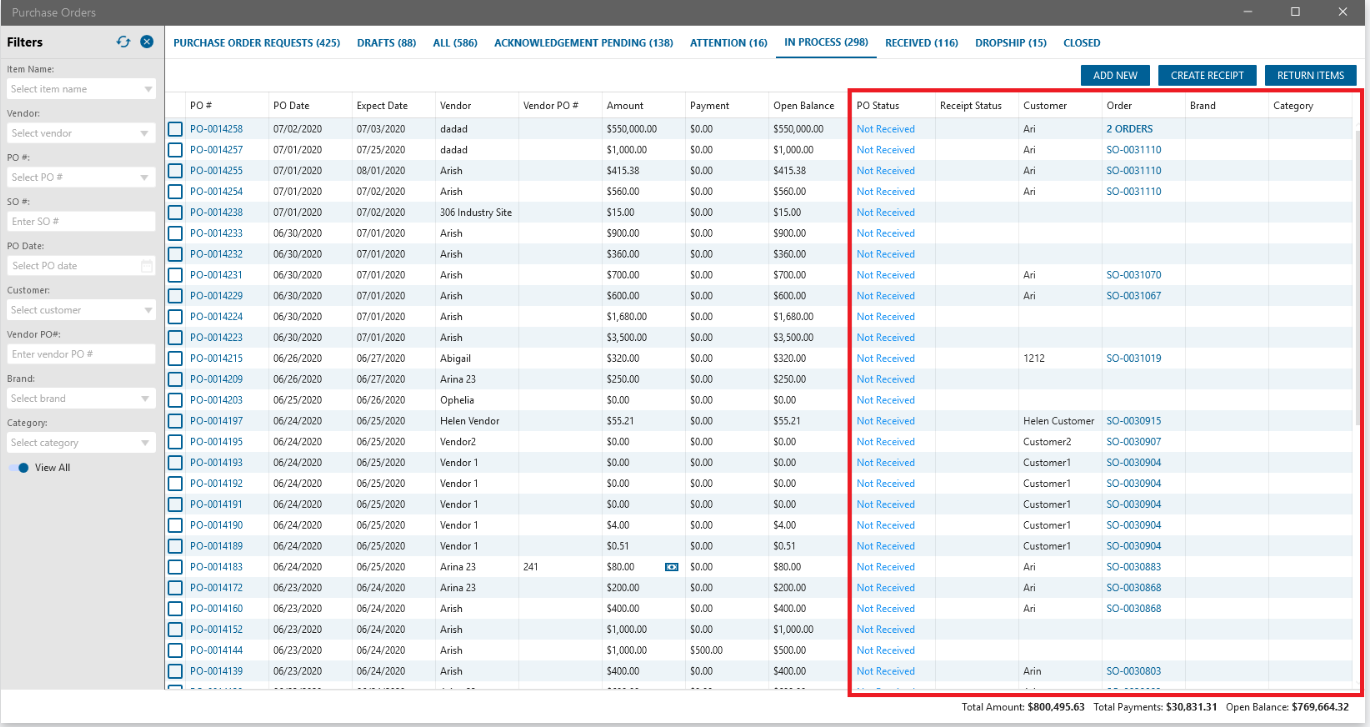The width and height of the screenshot is (1370, 727).
Task: Select the "Helen Customer" cell
Action: tap(1059, 421)
